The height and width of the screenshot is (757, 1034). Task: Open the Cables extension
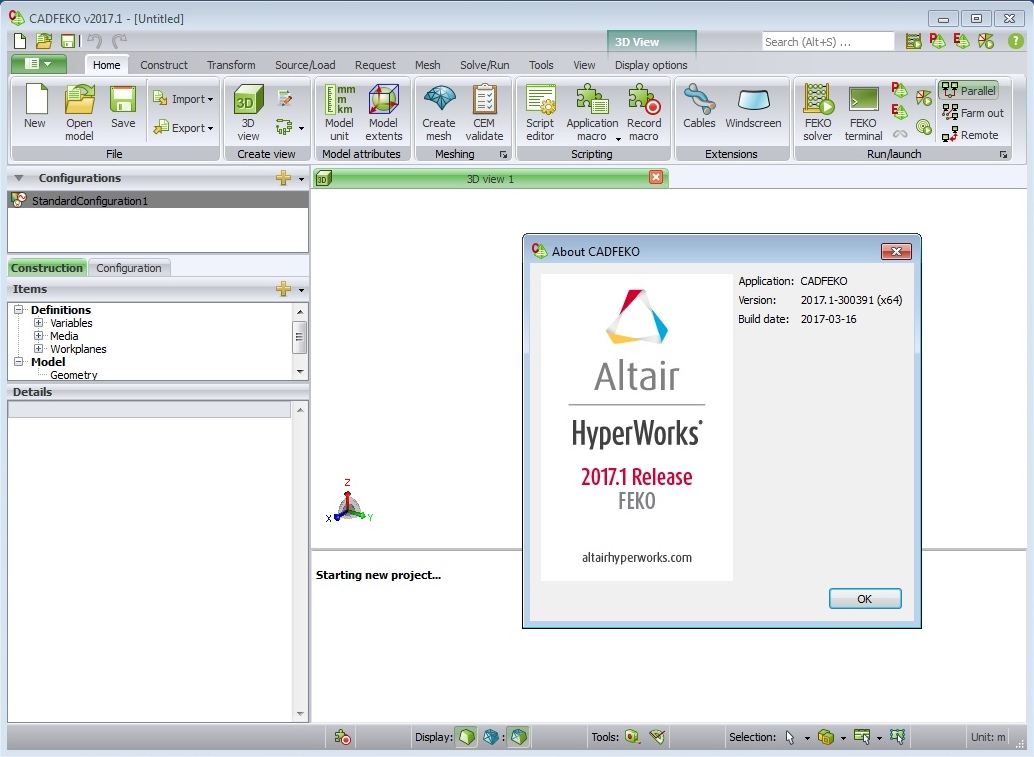pos(699,106)
